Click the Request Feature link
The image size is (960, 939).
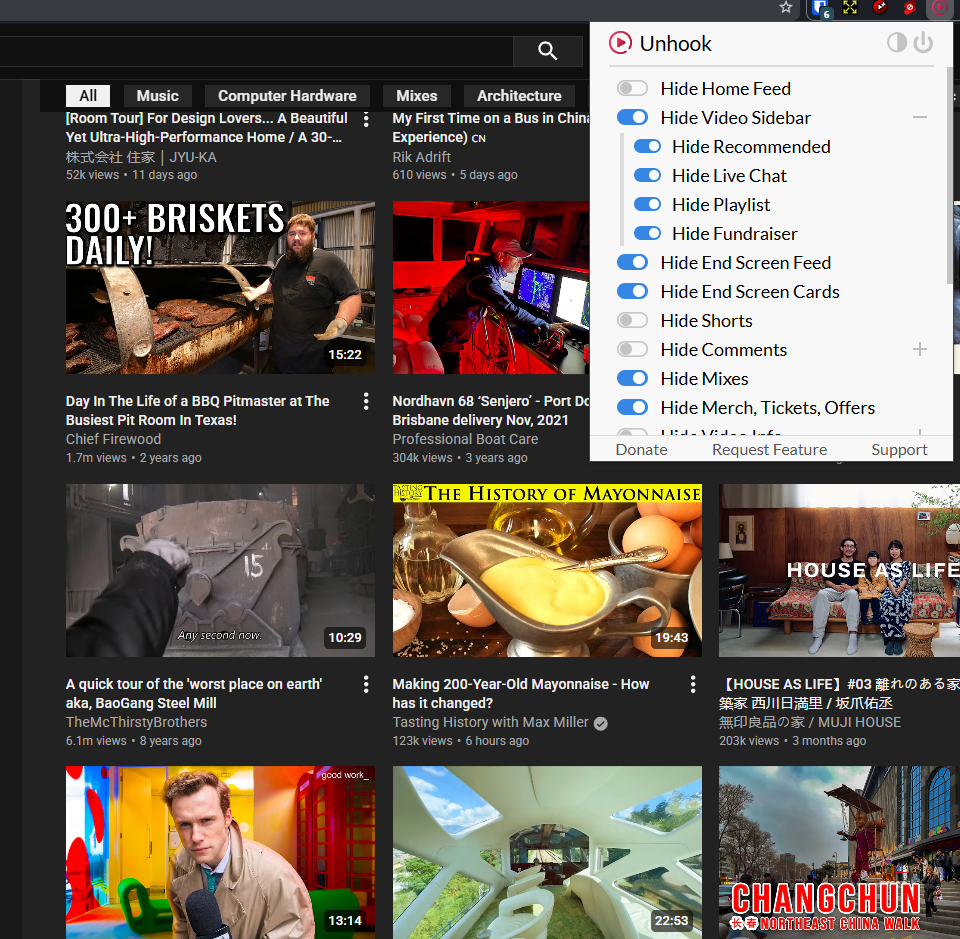769,449
